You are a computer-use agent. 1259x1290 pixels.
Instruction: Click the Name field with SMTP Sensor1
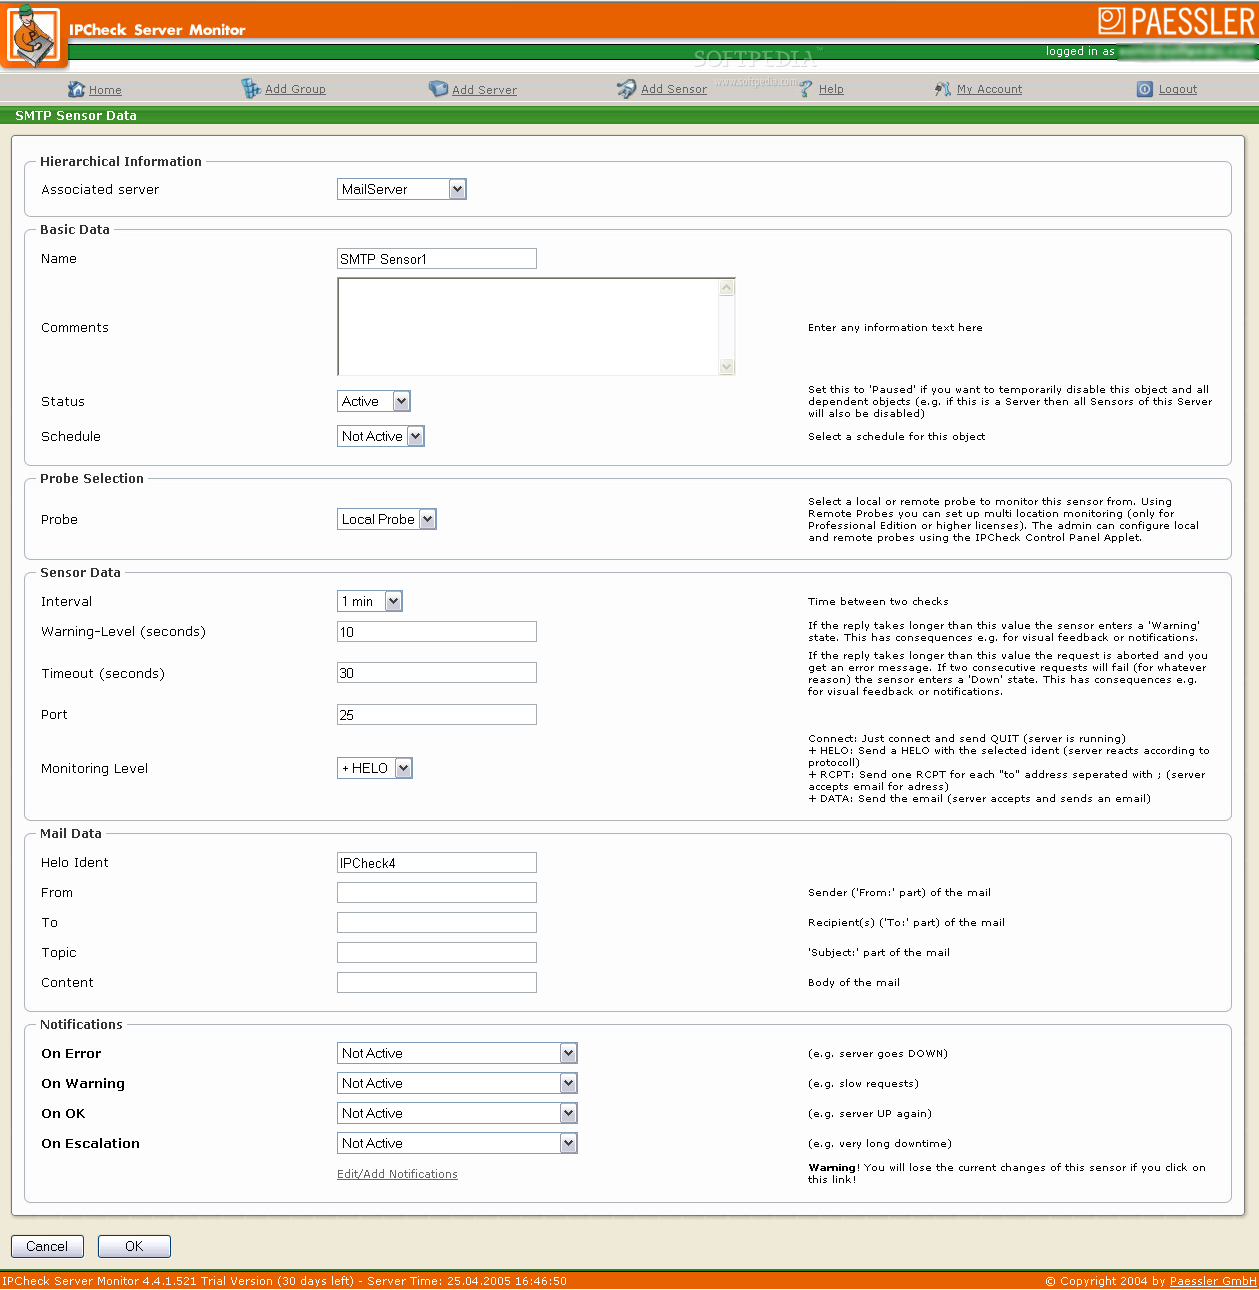(437, 259)
